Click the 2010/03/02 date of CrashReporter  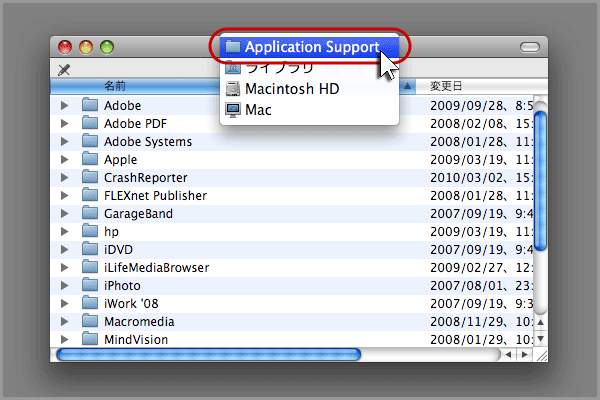coord(467,178)
